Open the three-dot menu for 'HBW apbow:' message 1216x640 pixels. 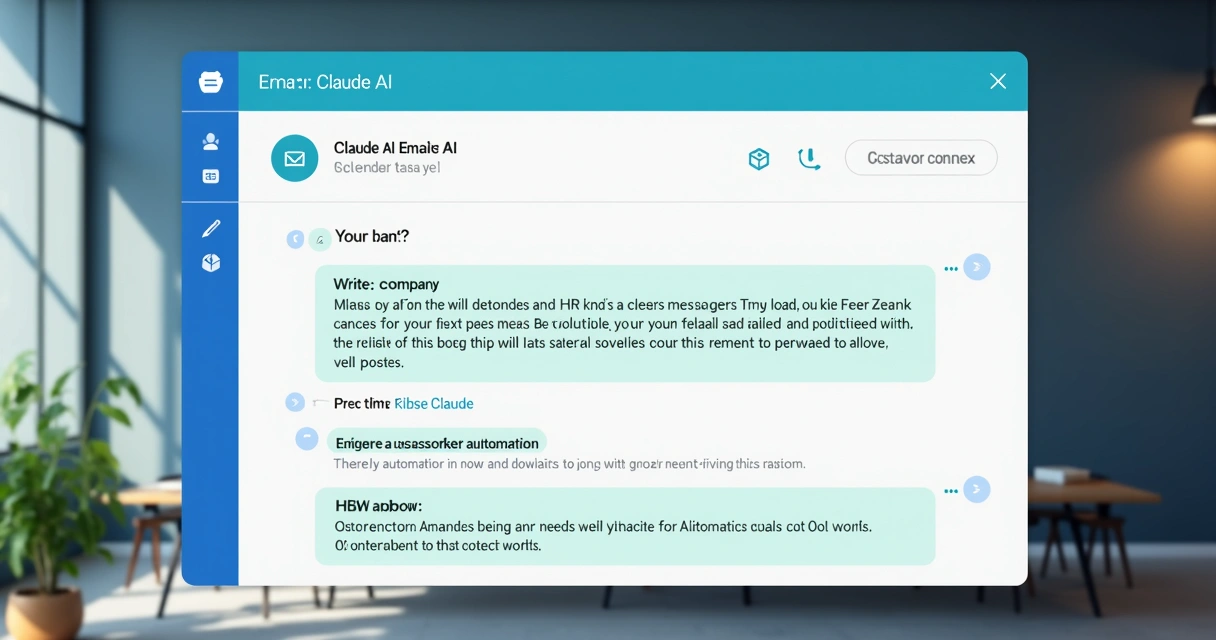click(x=951, y=491)
